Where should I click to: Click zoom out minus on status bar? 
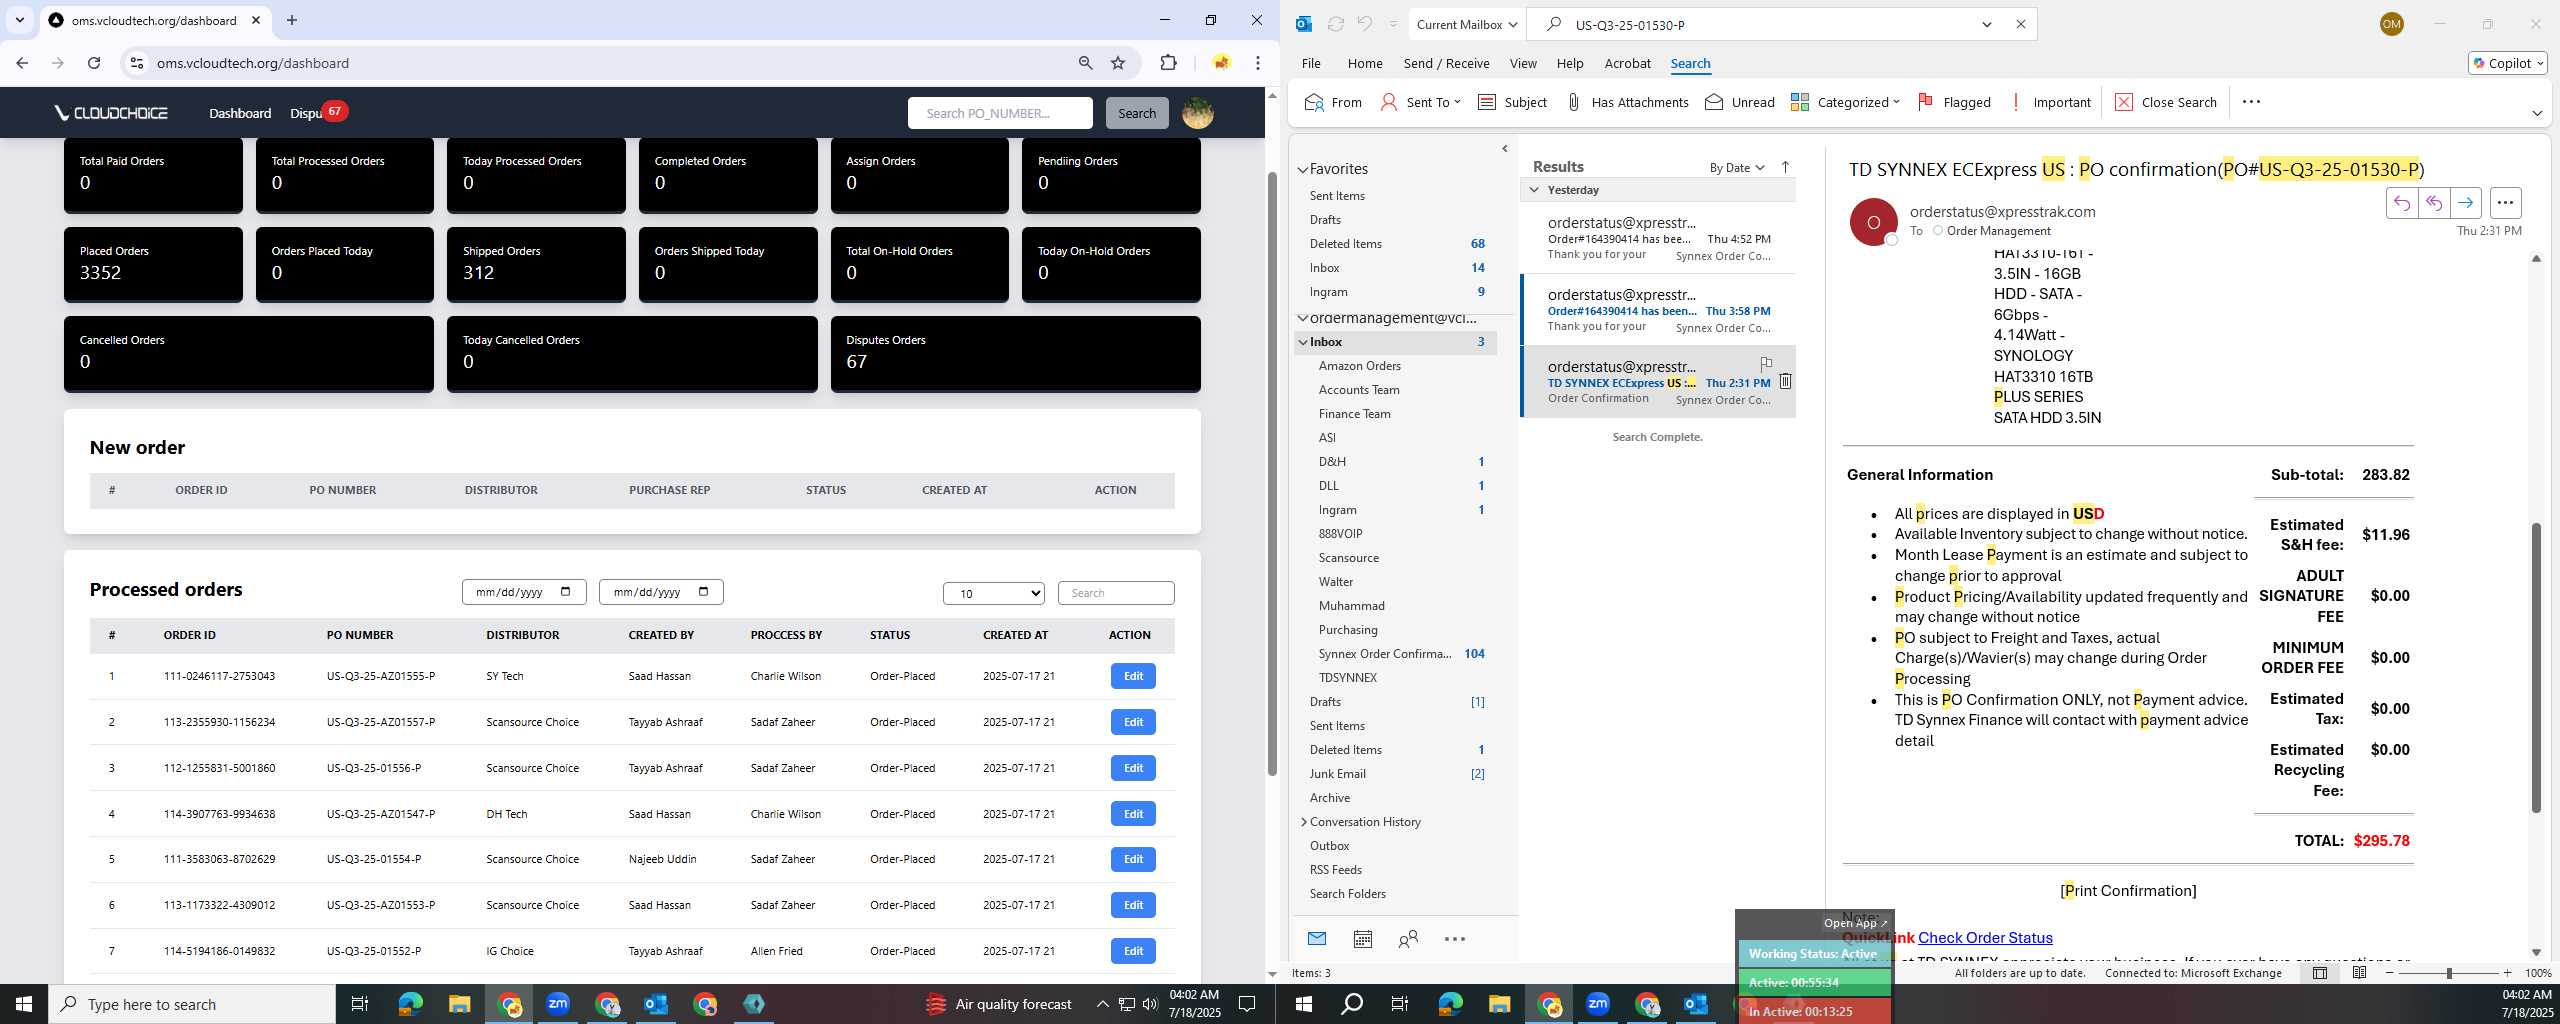click(x=2390, y=973)
